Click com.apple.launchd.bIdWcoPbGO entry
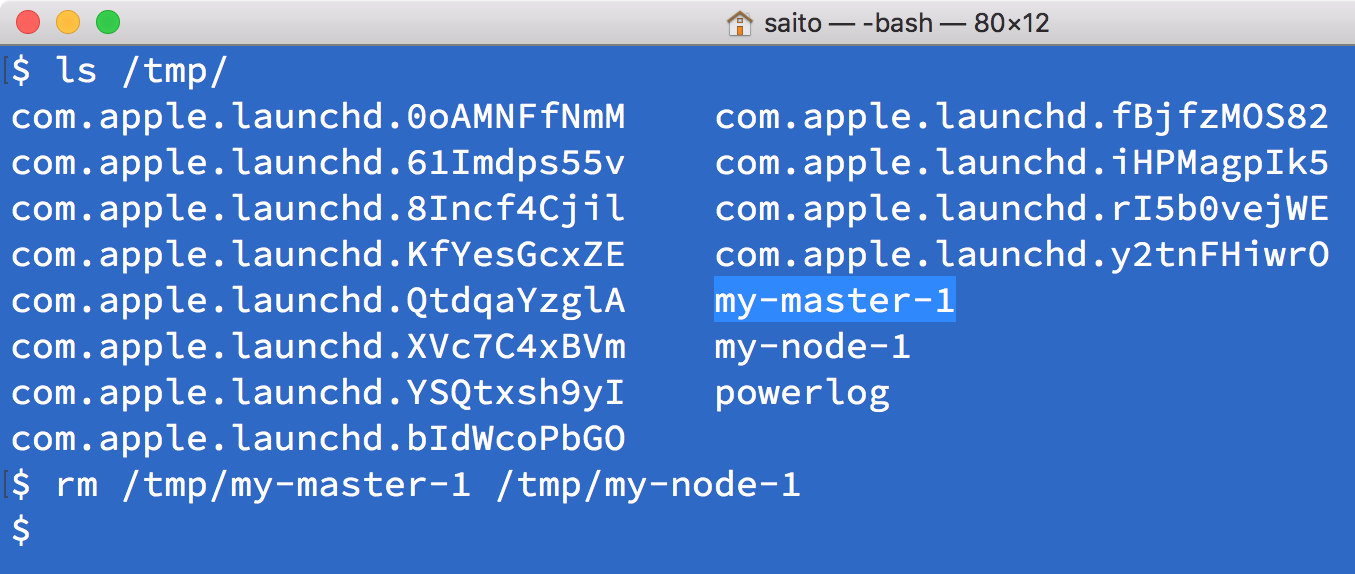The height and width of the screenshot is (574, 1355). click(318, 439)
